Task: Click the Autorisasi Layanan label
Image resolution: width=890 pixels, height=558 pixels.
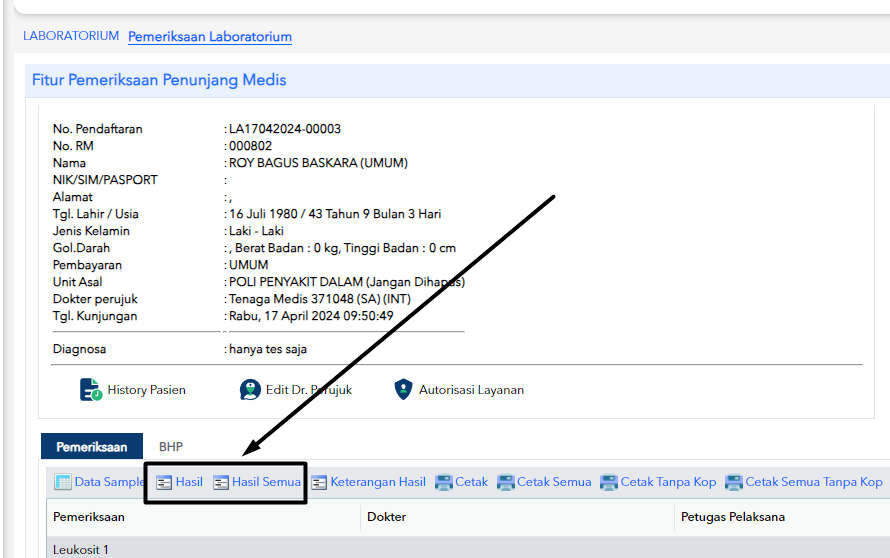Action: (471, 390)
